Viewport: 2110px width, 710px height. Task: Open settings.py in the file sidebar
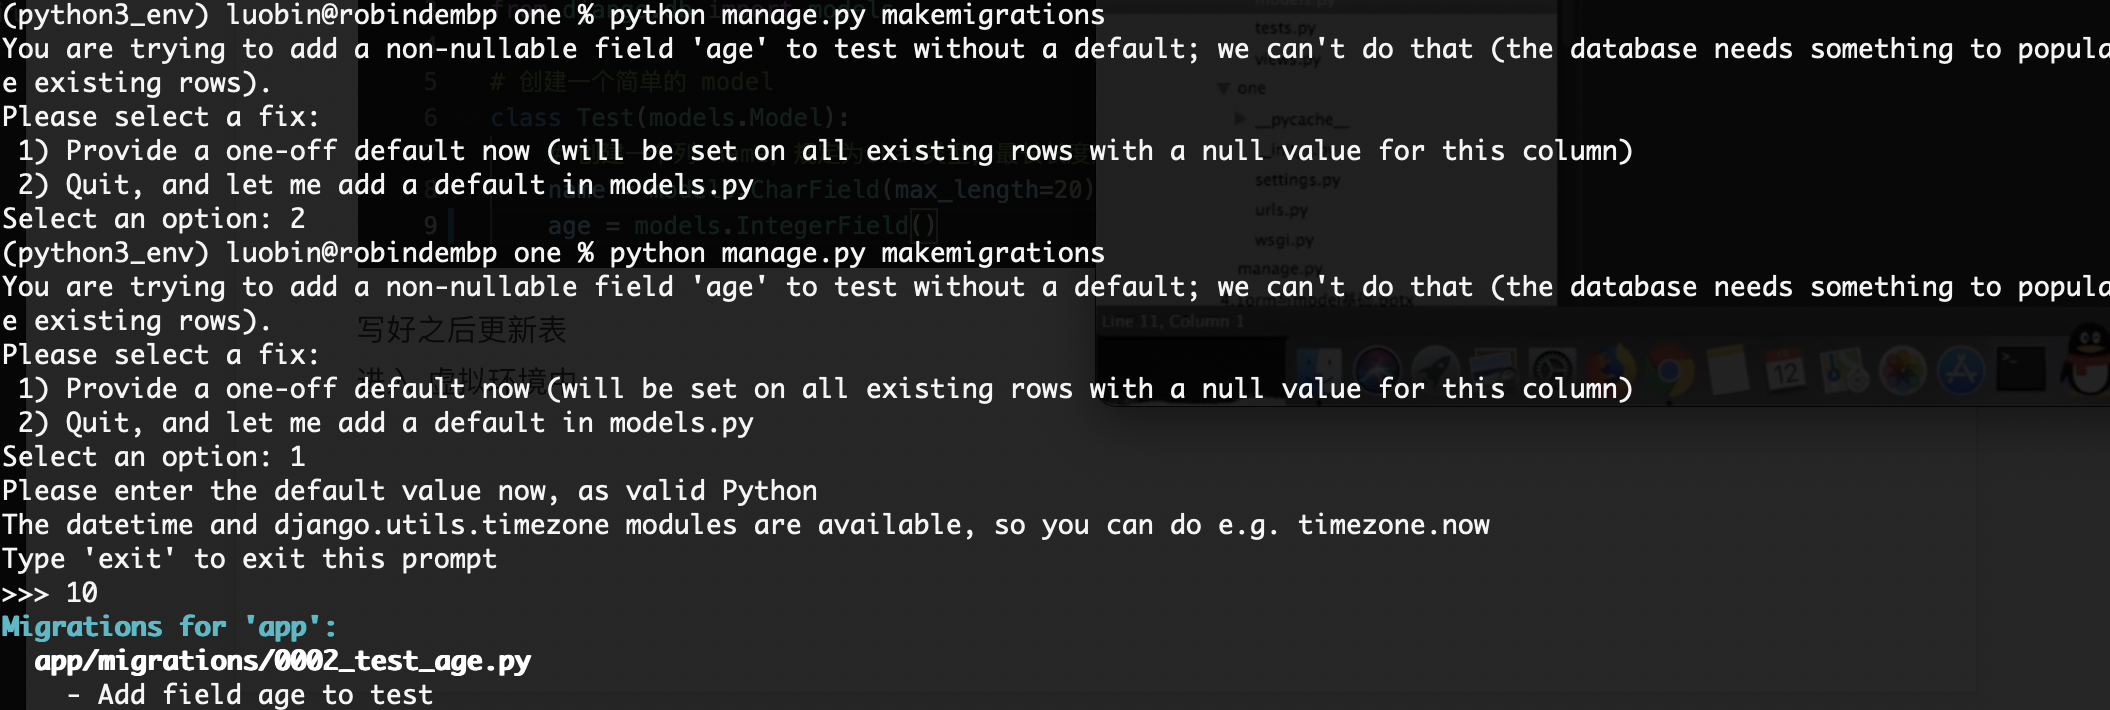1298,180
